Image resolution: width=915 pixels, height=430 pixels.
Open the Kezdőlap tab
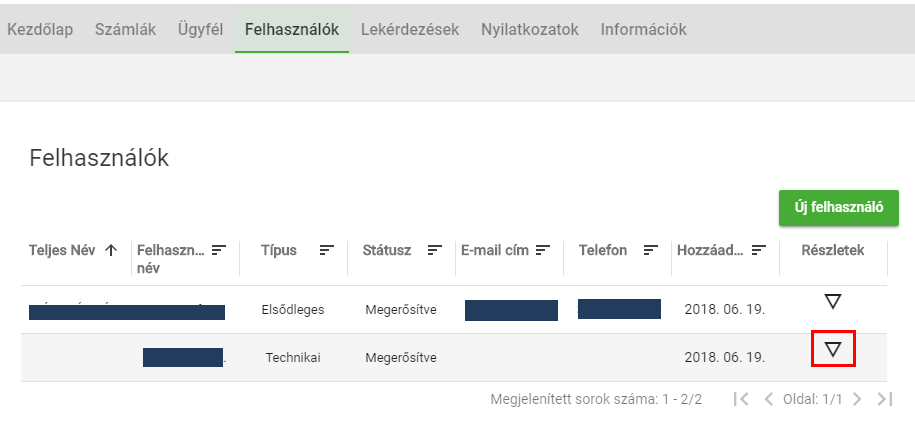pyautogui.click(x=40, y=29)
